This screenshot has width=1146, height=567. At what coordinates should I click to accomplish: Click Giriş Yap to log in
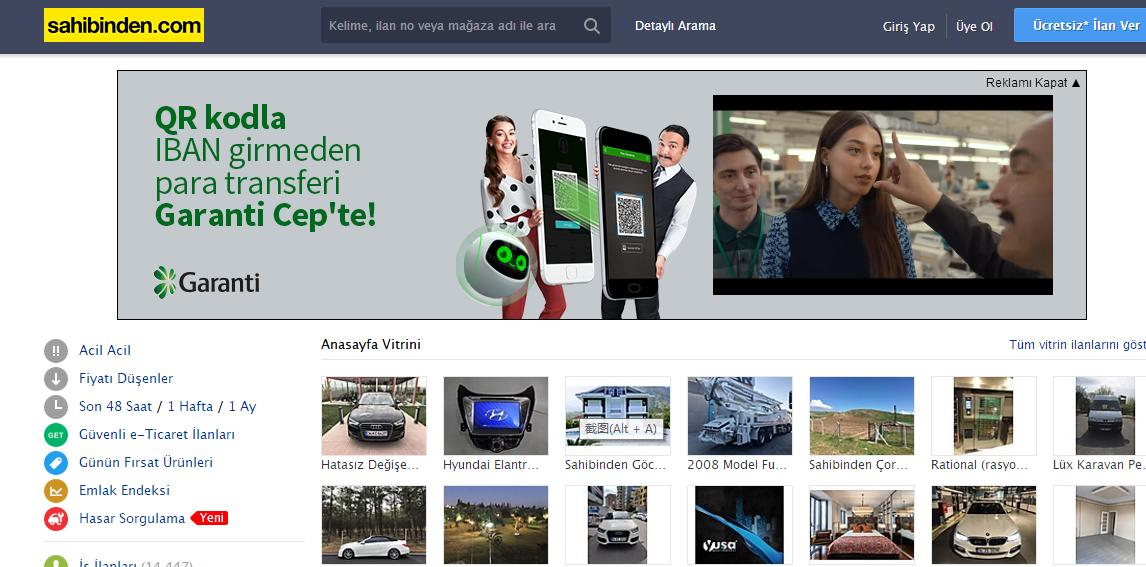[908, 26]
